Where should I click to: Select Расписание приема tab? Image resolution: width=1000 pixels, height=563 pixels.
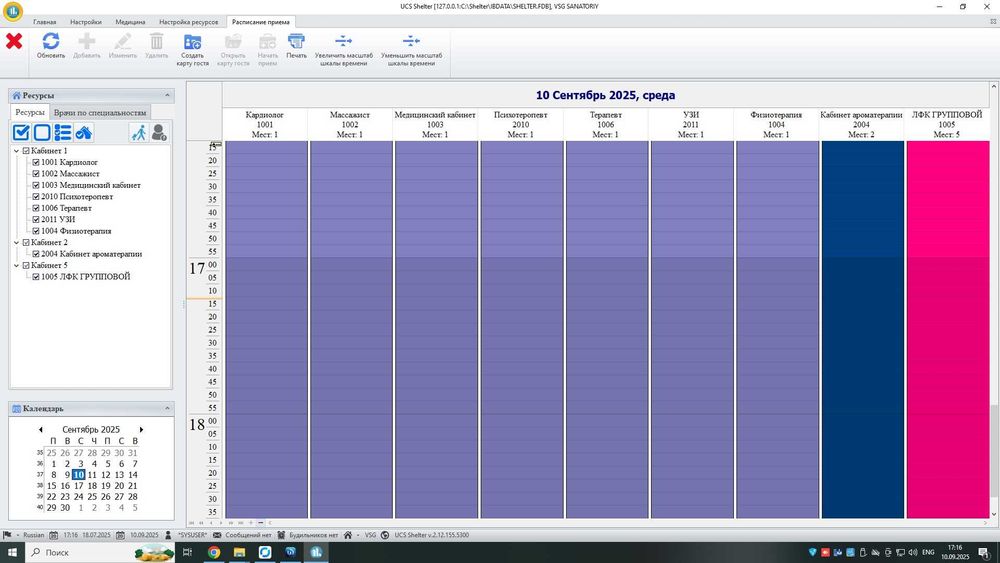[x=261, y=22]
